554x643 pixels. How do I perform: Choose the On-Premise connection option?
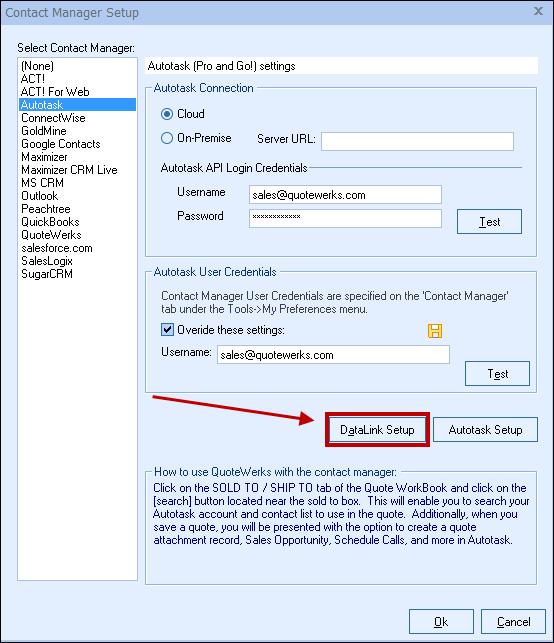tap(167, 138)
